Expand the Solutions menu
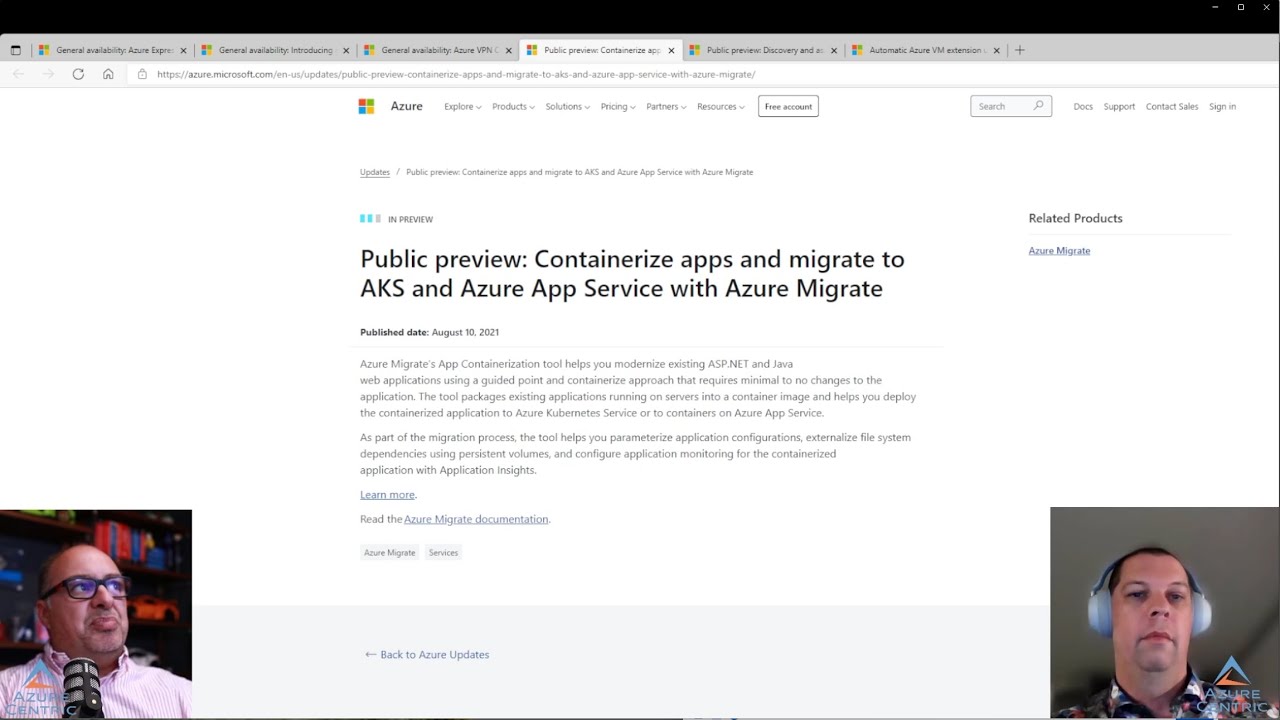 tap(567, 106)
